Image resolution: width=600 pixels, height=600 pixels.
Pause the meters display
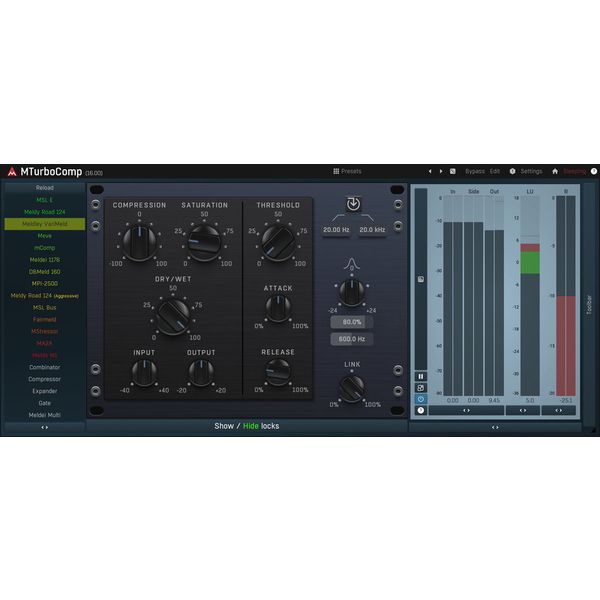[x=421, y=377]
